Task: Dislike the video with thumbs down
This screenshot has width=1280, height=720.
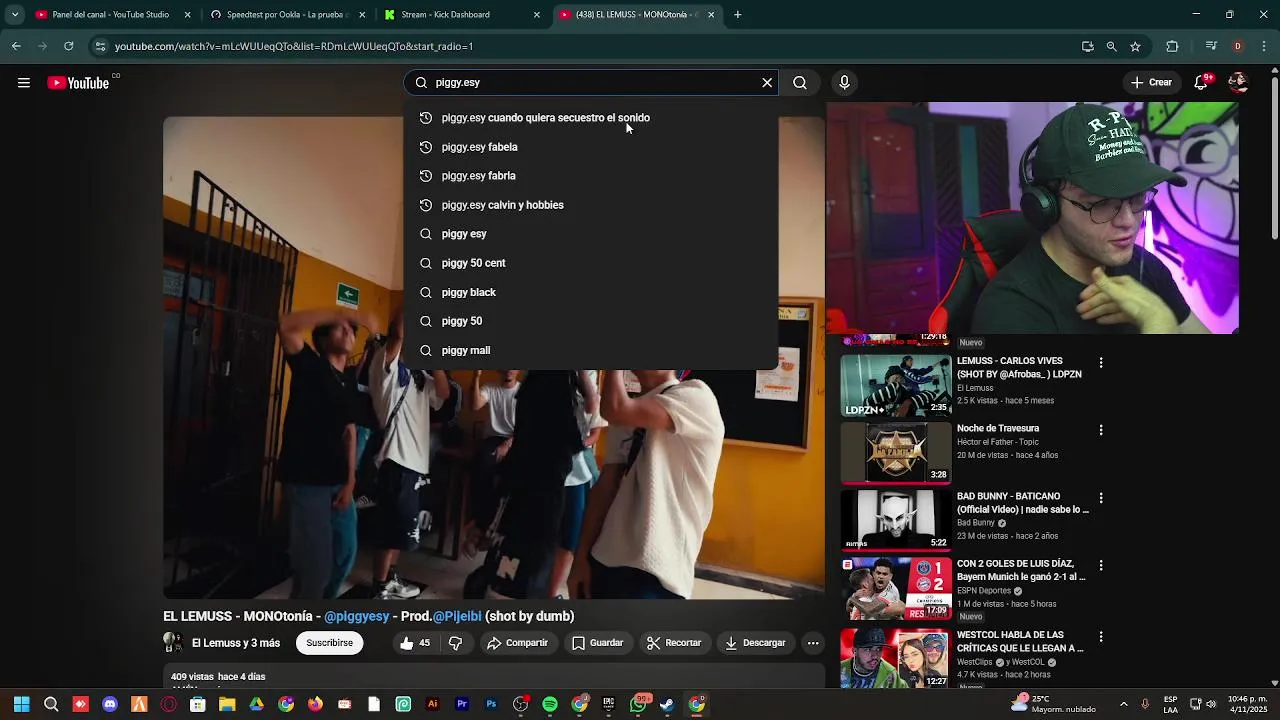Action: pos(455,643)
